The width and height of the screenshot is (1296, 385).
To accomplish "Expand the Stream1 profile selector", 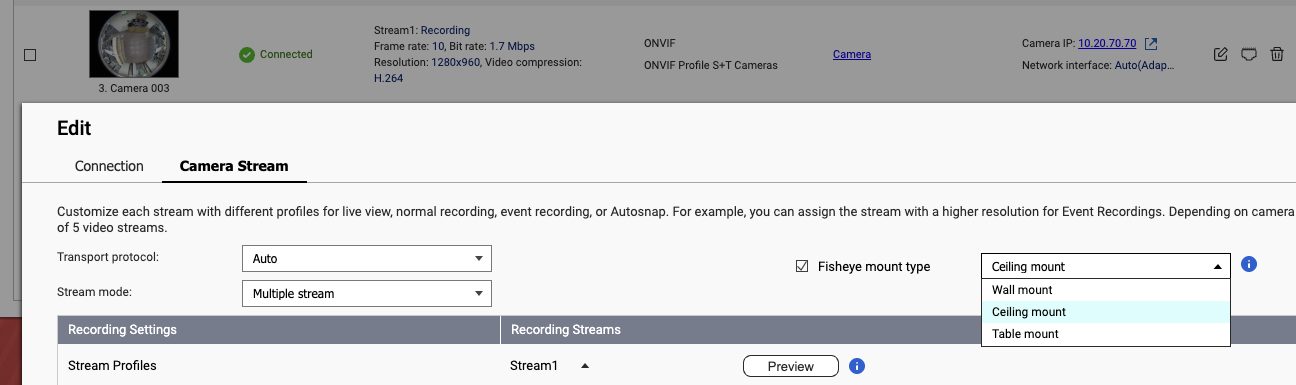I will [x=585, y=366].
